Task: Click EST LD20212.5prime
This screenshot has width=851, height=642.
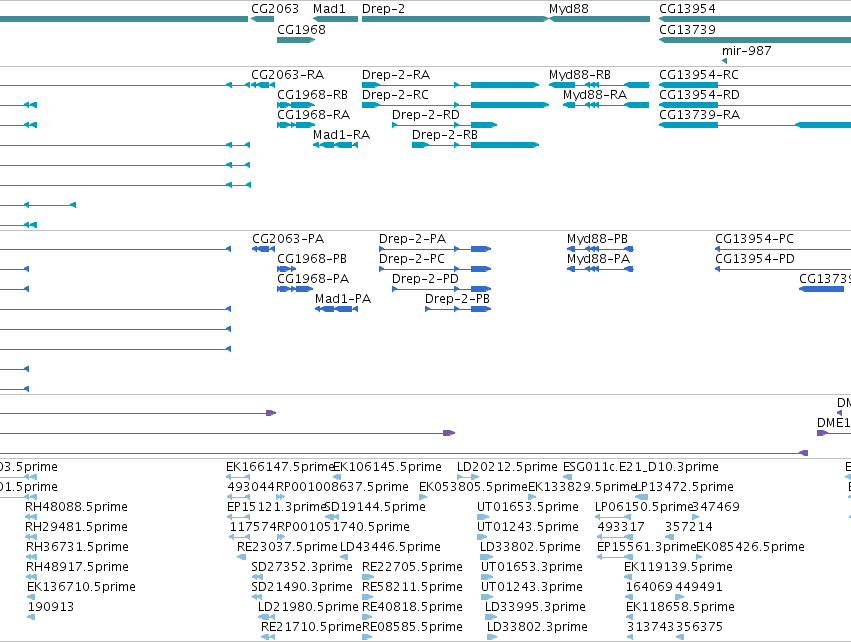Action: click(x=507, y=467)
